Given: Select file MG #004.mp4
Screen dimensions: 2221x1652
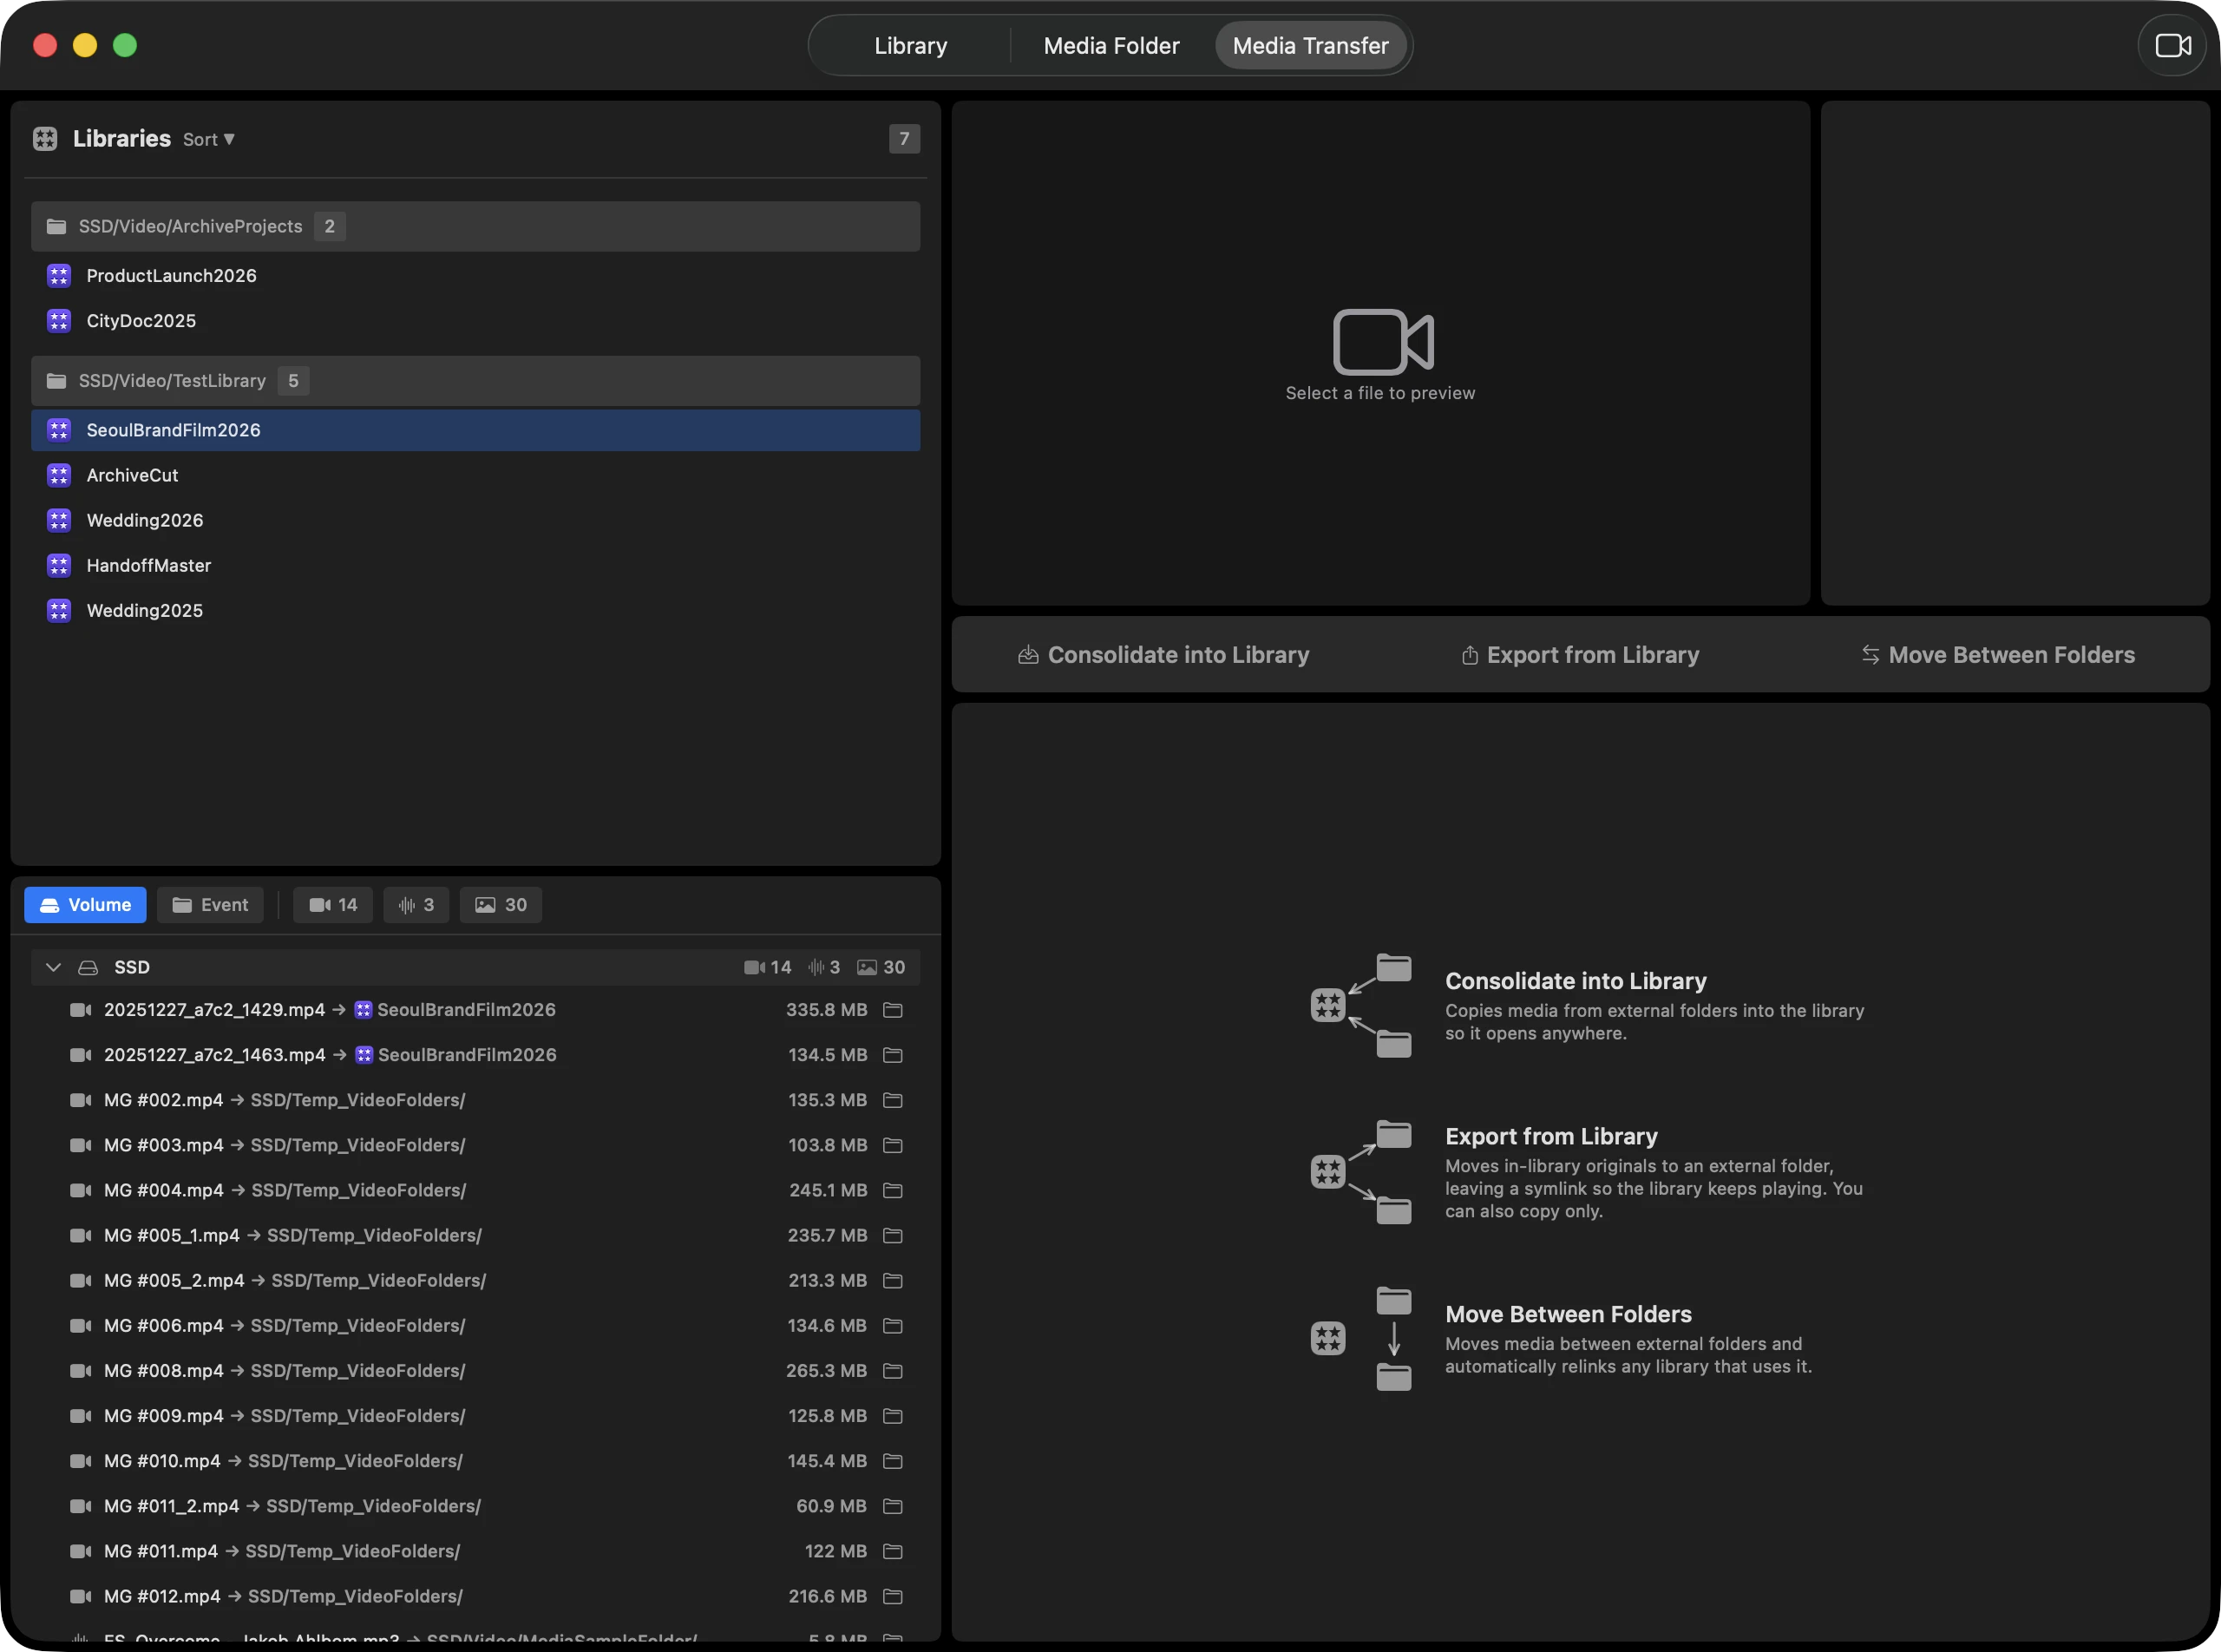Looking at the screenshot, I should pyautogui.click(x=475, y=1191).
